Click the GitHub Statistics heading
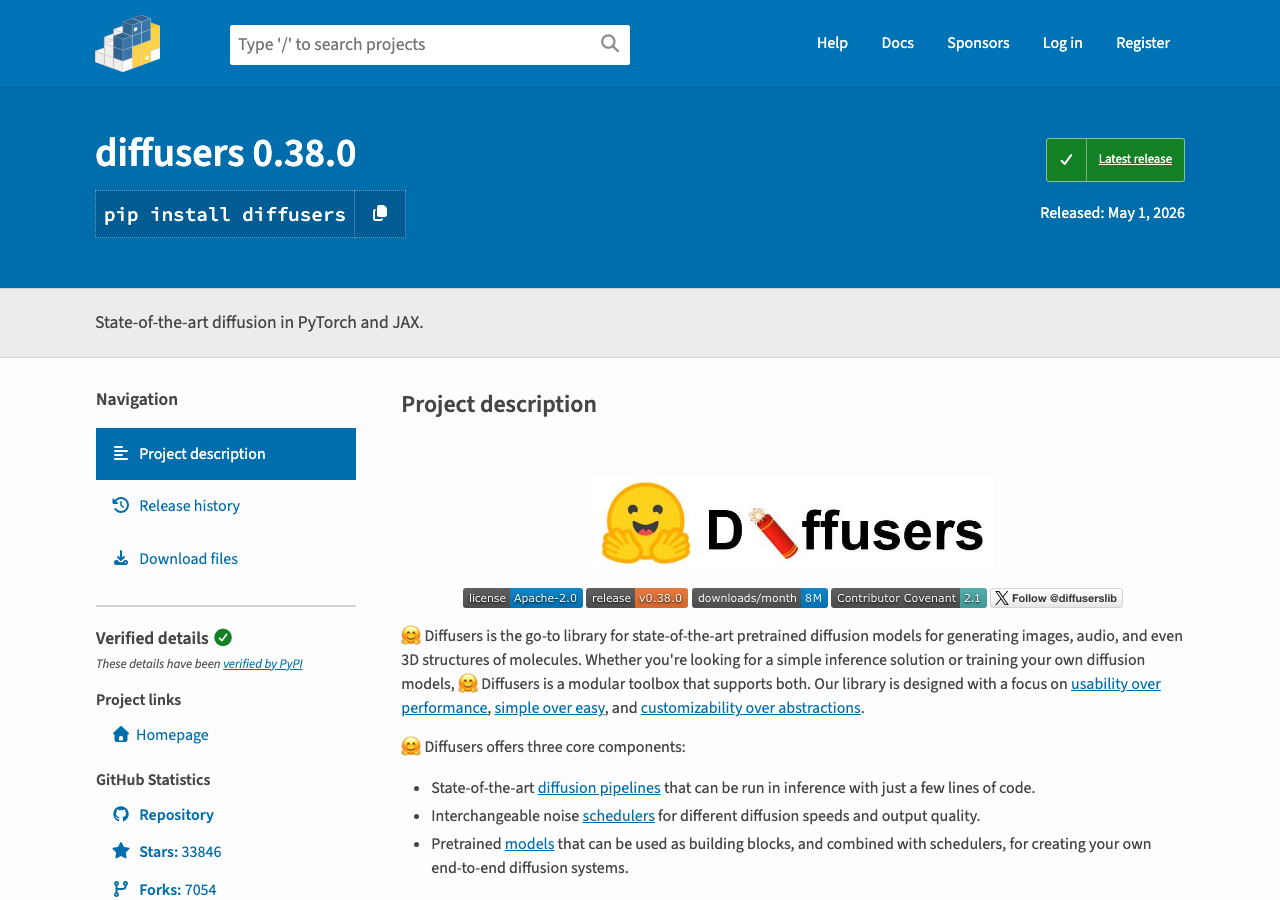This screenshot has height=900, width=1280. (x=153, y=780)
